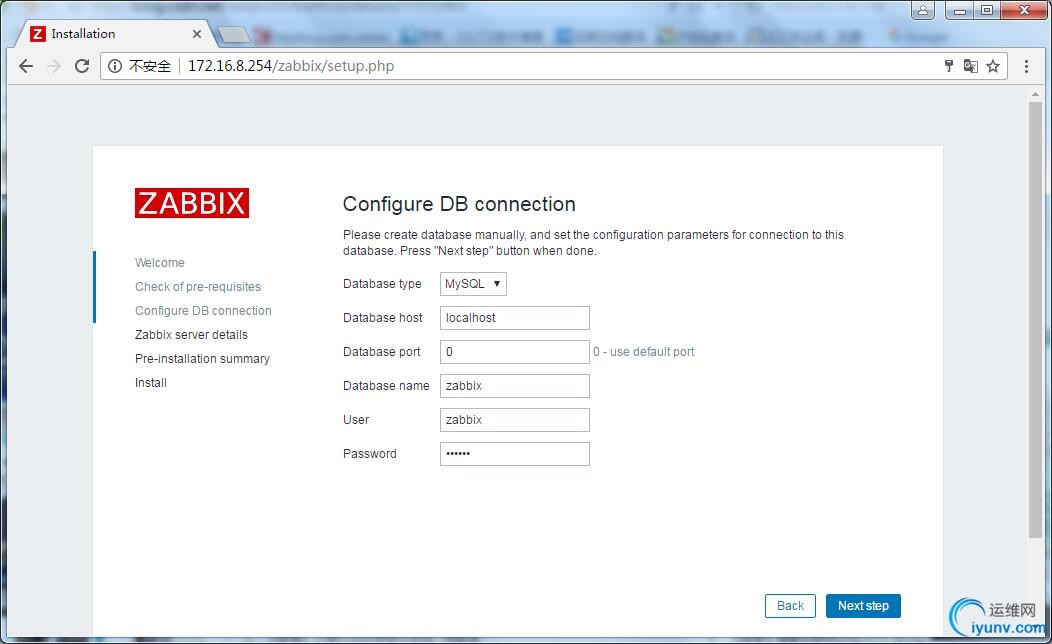Open the translate page icon
Screen dimensions: 1052x644
click(970, 66)
